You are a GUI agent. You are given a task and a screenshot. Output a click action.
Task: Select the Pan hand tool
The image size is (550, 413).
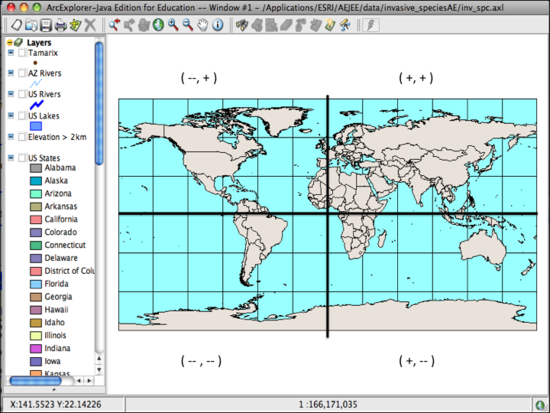pyautogui.click(x=203, y=25)
